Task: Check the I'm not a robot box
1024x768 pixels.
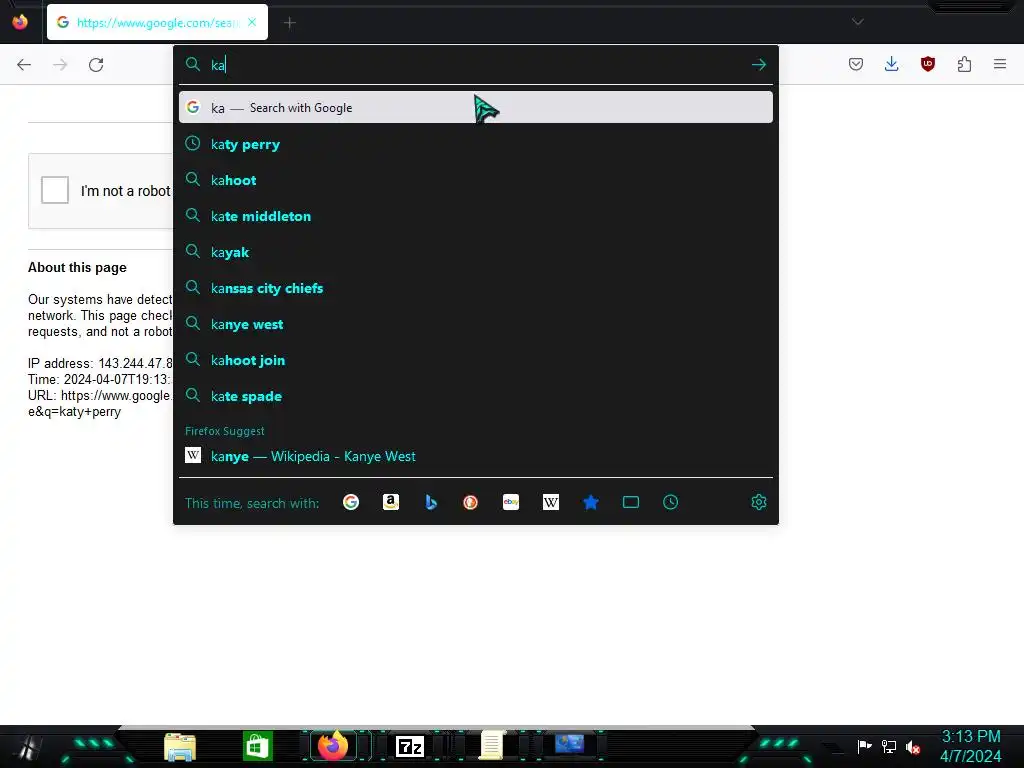Action: [x=55, y=190]
